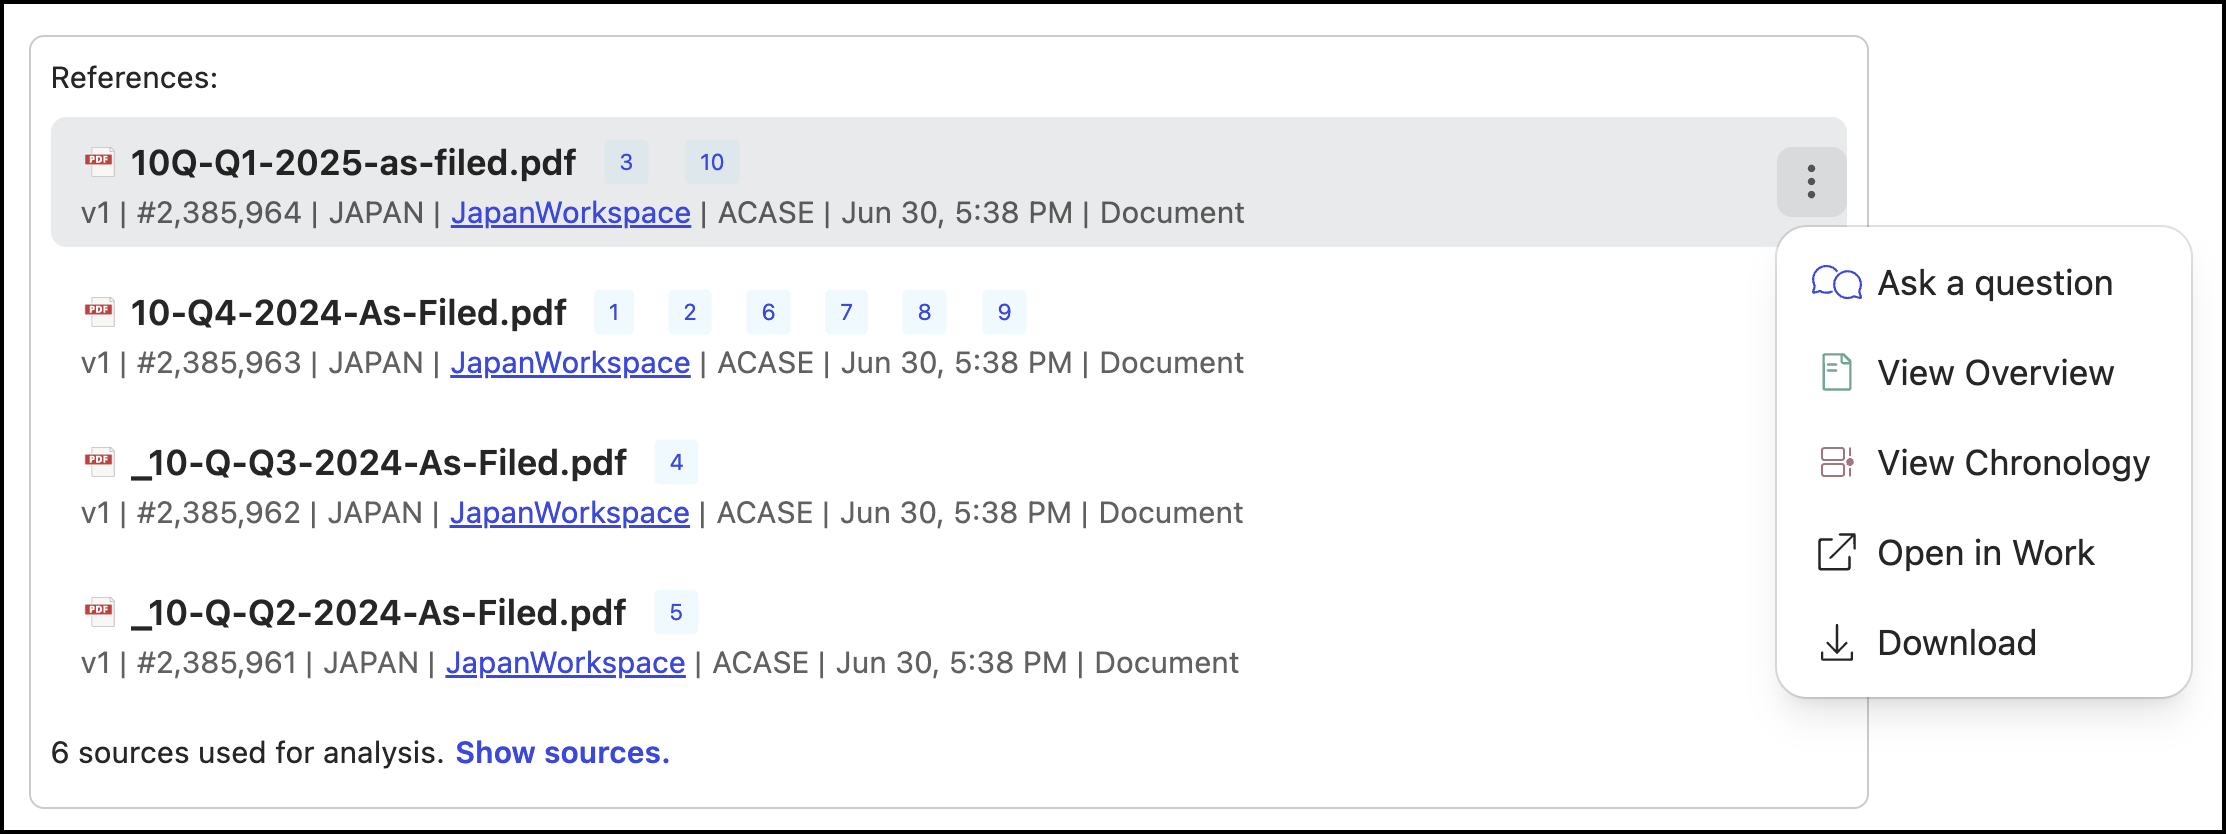
Task: Click the View Chronology timeline icon
Action: (x=1836, y=463)
